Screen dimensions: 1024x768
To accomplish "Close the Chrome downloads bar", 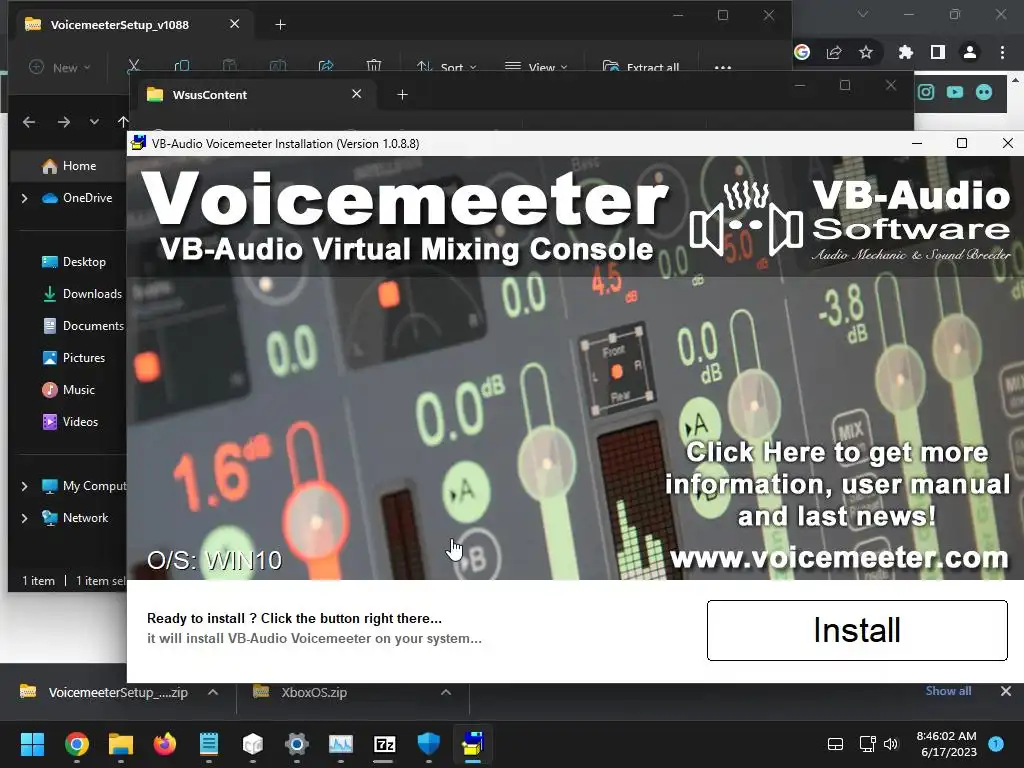I will point(1006,691).
